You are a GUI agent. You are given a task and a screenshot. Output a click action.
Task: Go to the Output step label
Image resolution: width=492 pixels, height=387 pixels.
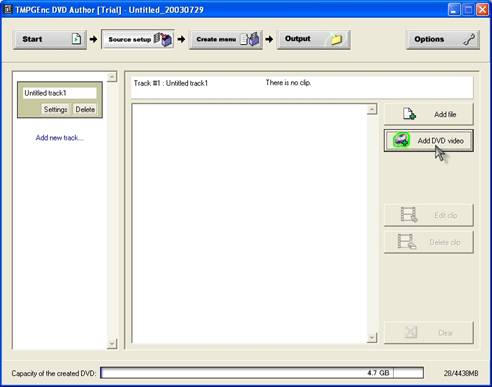tap(298, 39)
